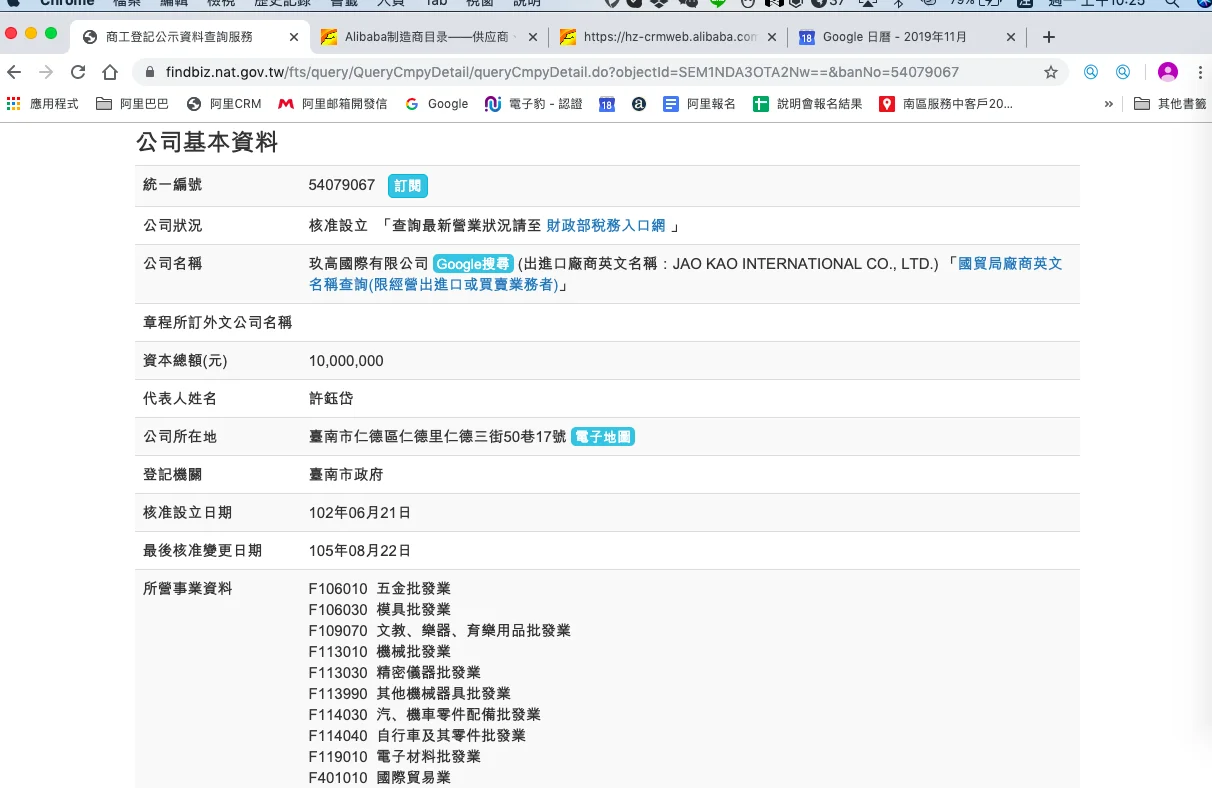Screen dimensions: 1212x788
Task: Open Chrome's three-dot menu
Action: pos(1200,72)
